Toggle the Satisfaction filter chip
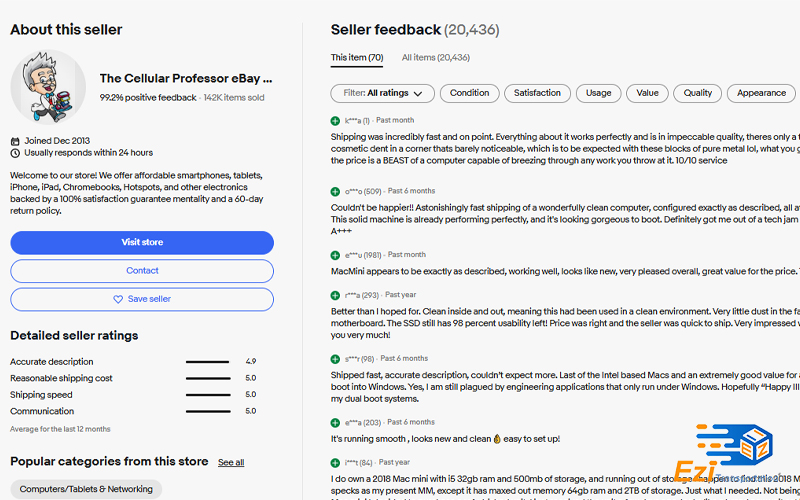 point(537,93)
